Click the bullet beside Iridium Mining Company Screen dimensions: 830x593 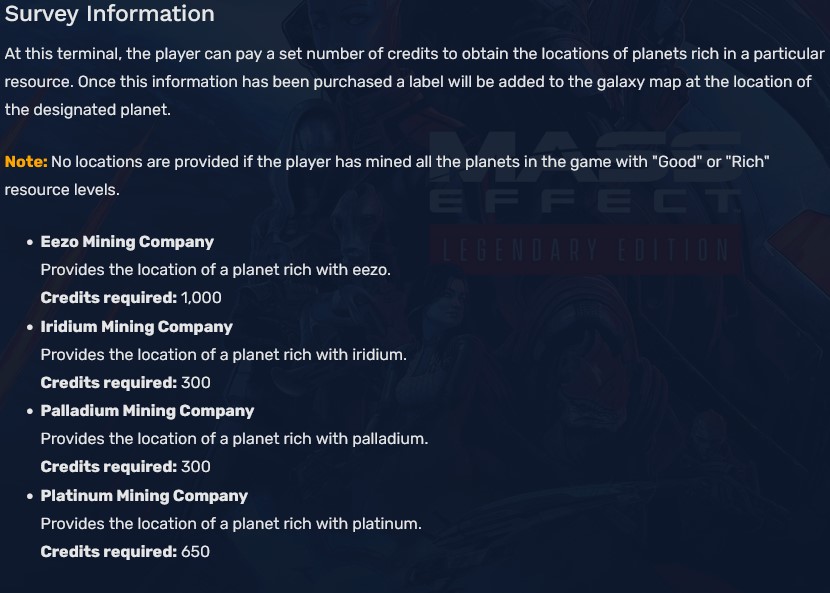pyautogui.click(x=30, y=328)
